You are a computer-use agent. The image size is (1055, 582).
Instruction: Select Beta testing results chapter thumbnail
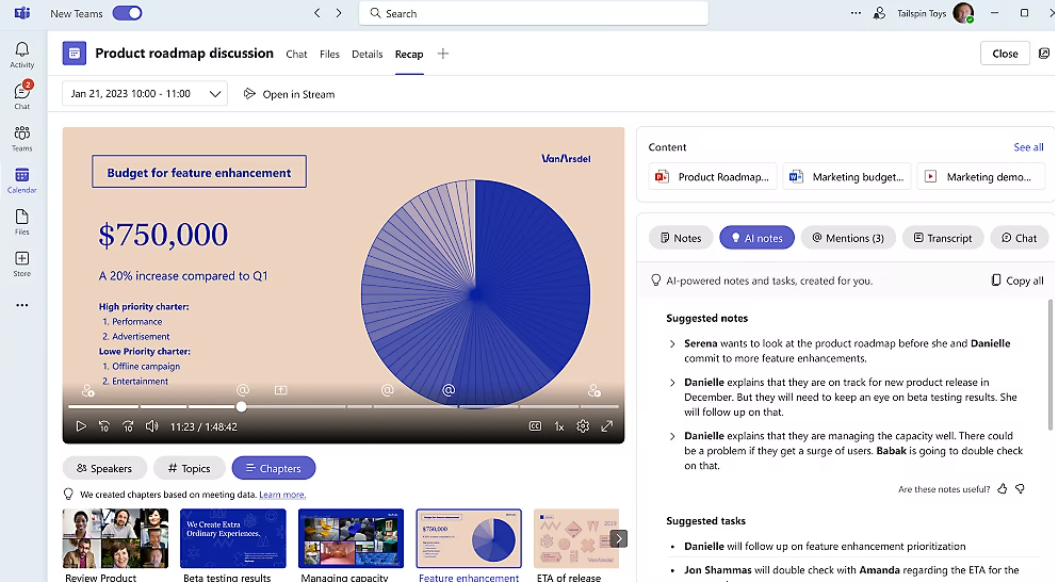(x=233, y=539)
